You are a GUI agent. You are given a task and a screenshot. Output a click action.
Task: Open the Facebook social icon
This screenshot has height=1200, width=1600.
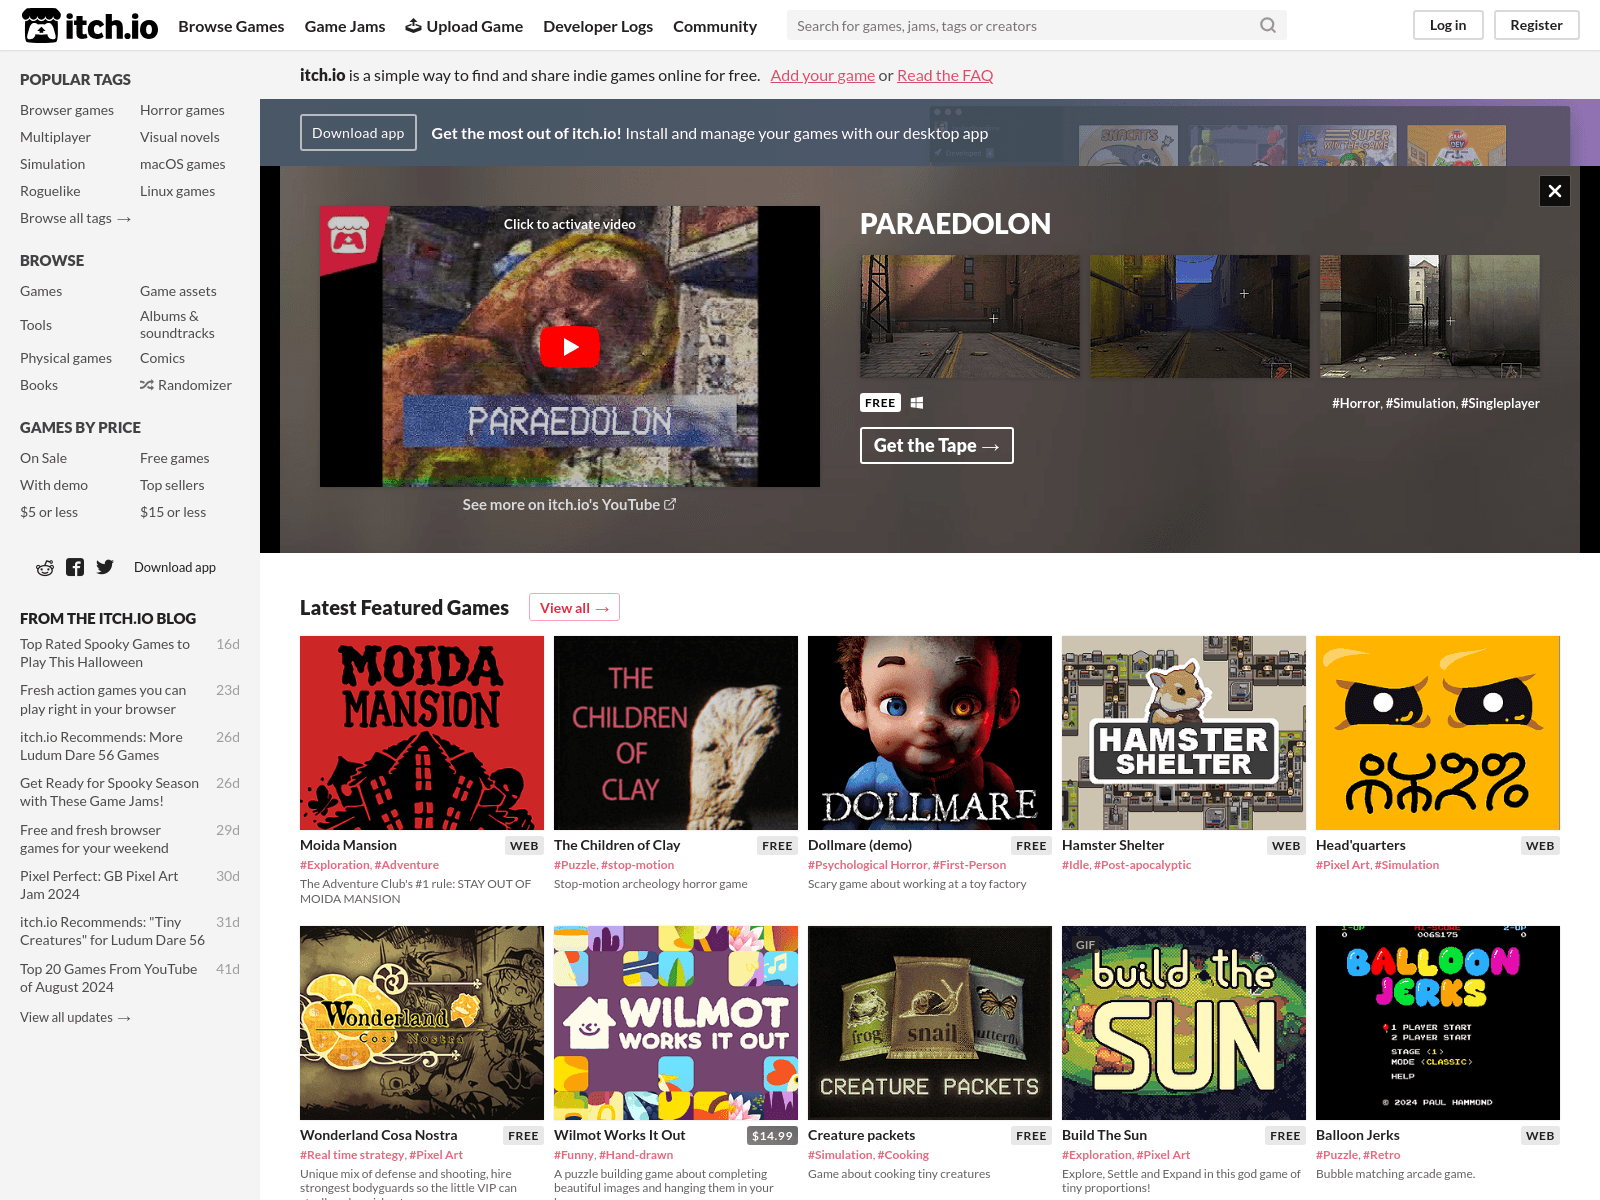(75, 567)
